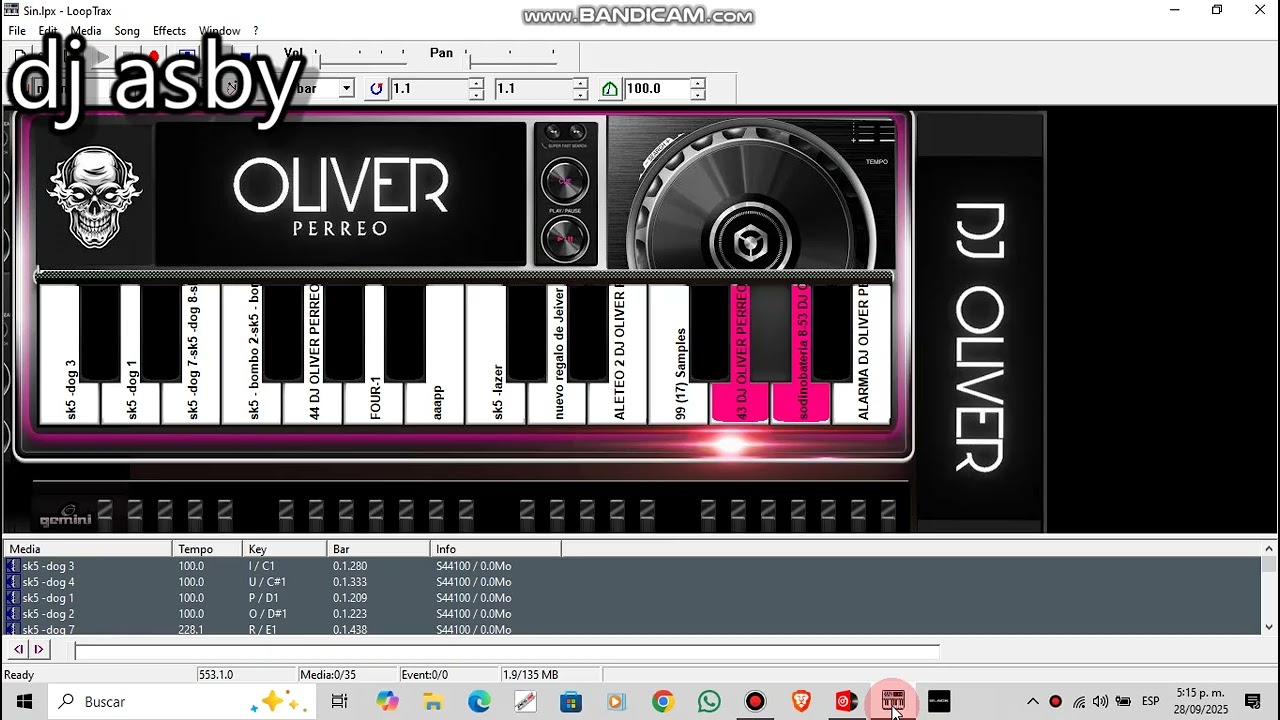Open the Edit menu
1280x720 pixels.
[47, 31]
